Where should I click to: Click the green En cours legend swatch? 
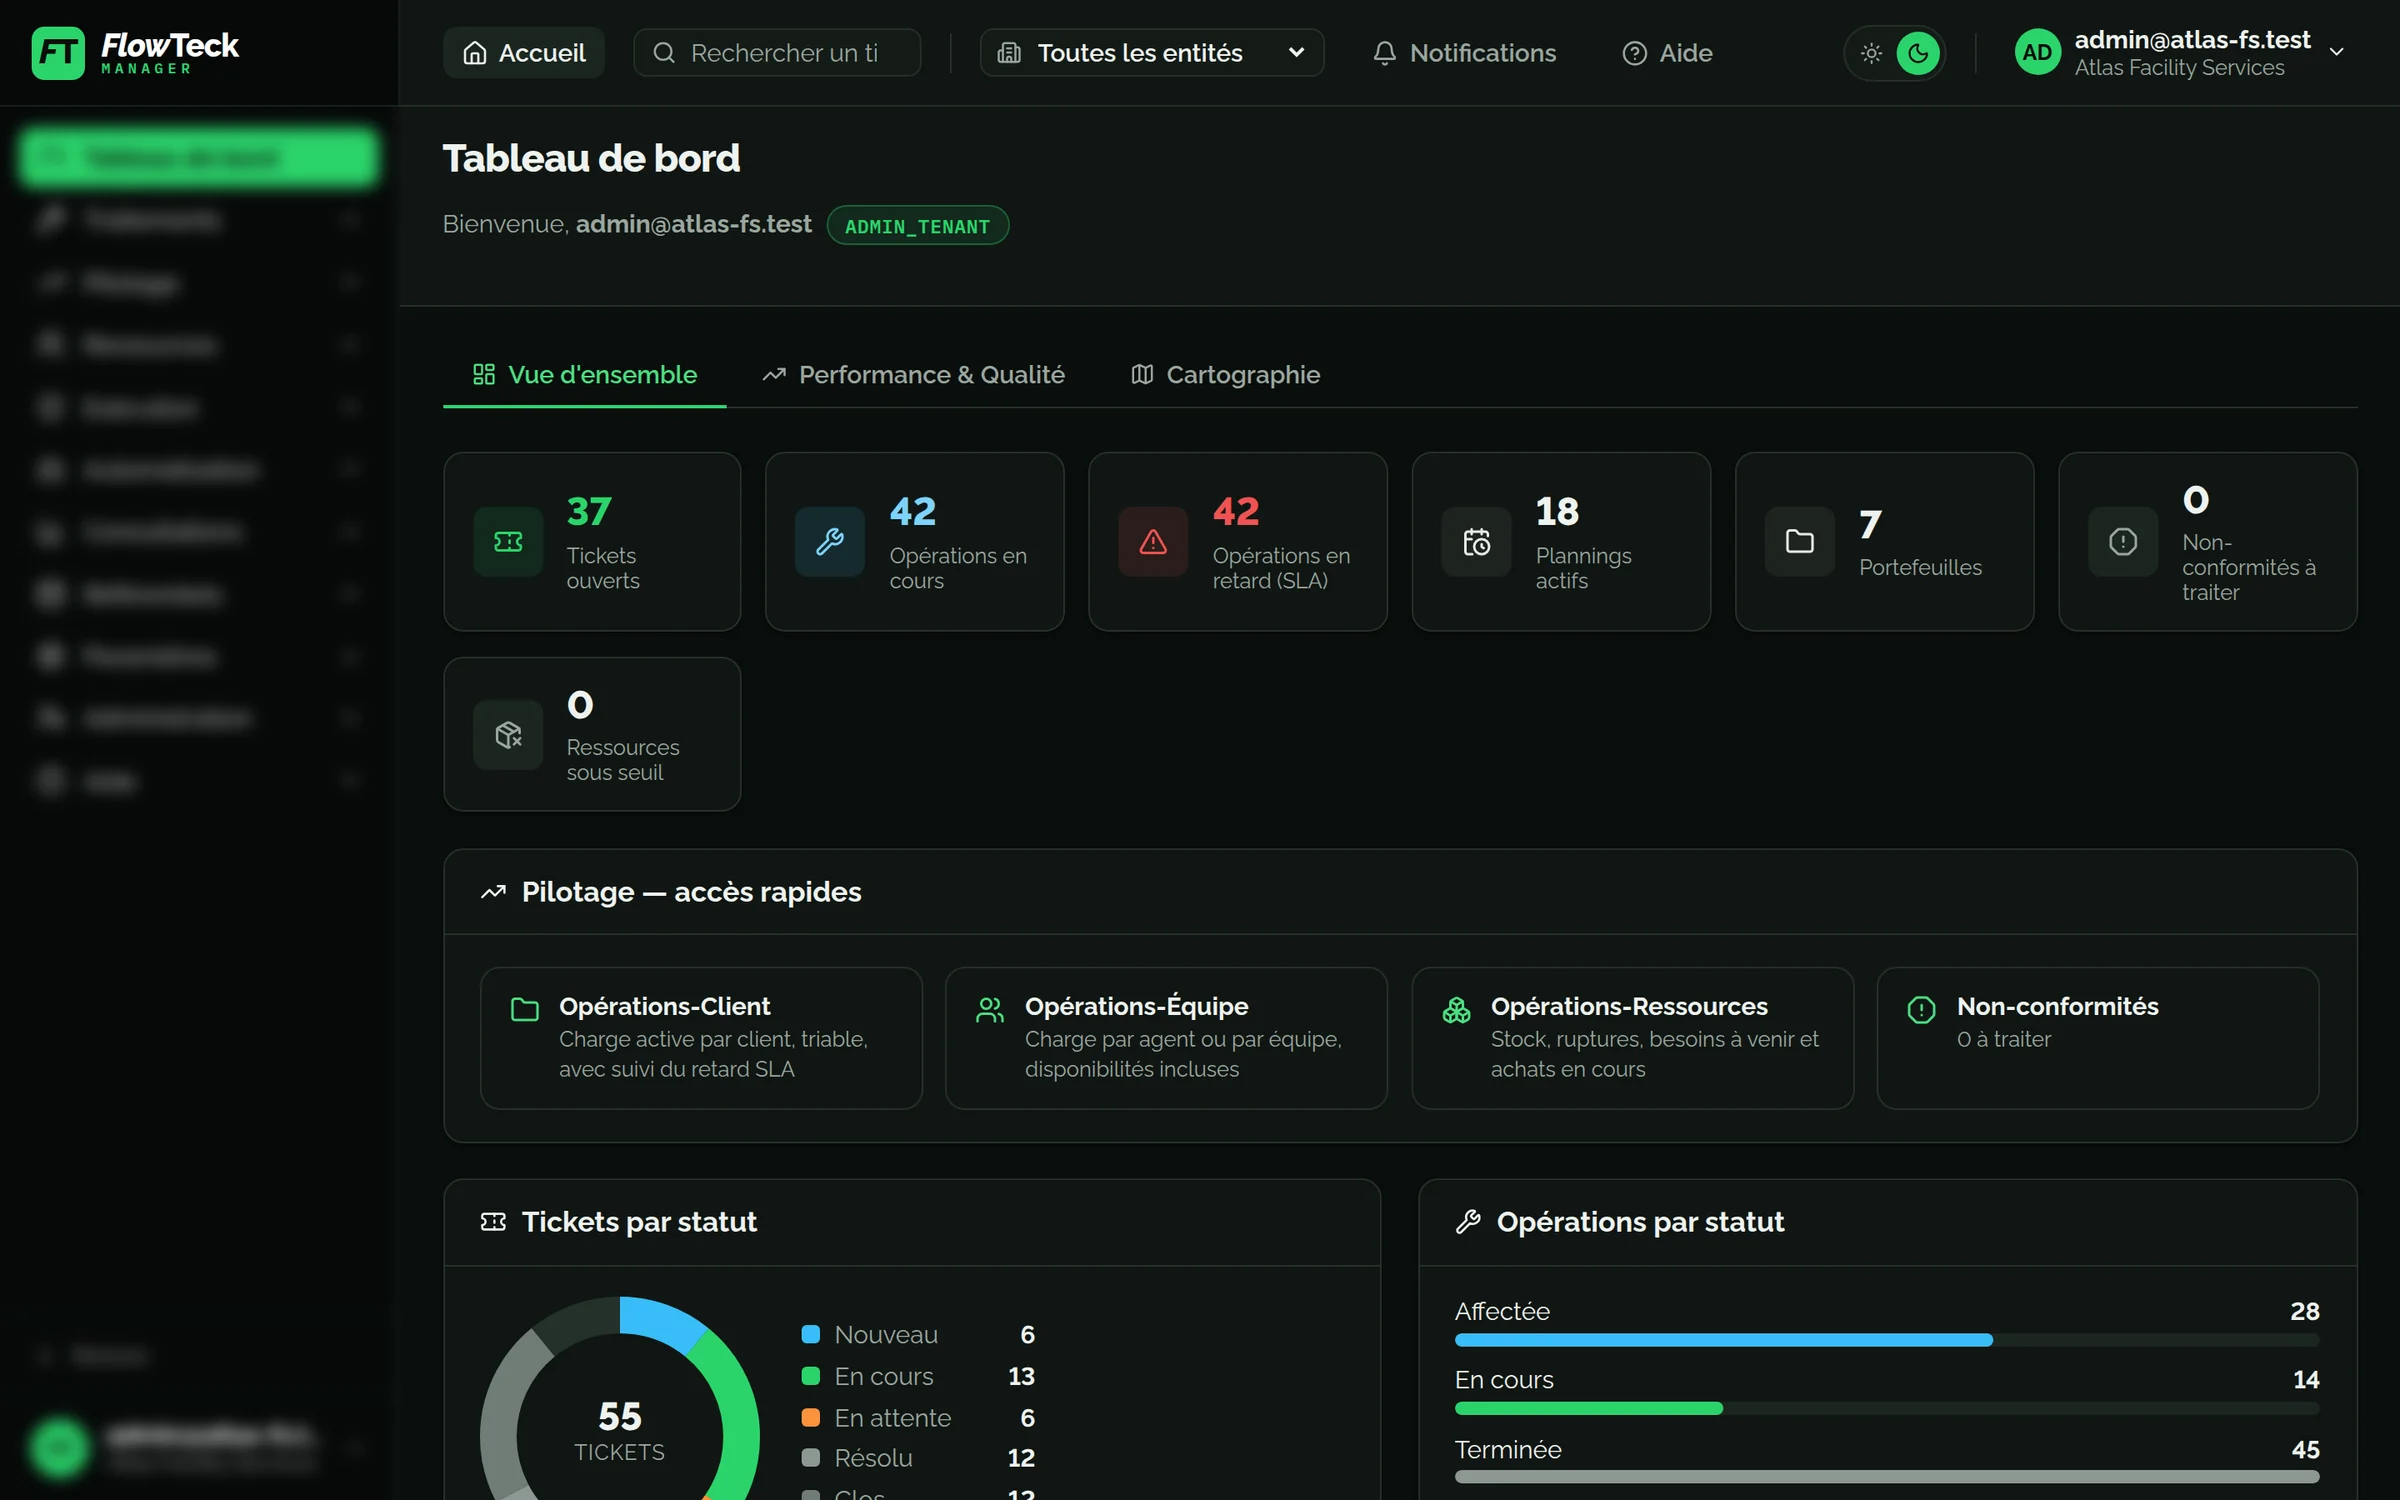(x=811, y=1376)
